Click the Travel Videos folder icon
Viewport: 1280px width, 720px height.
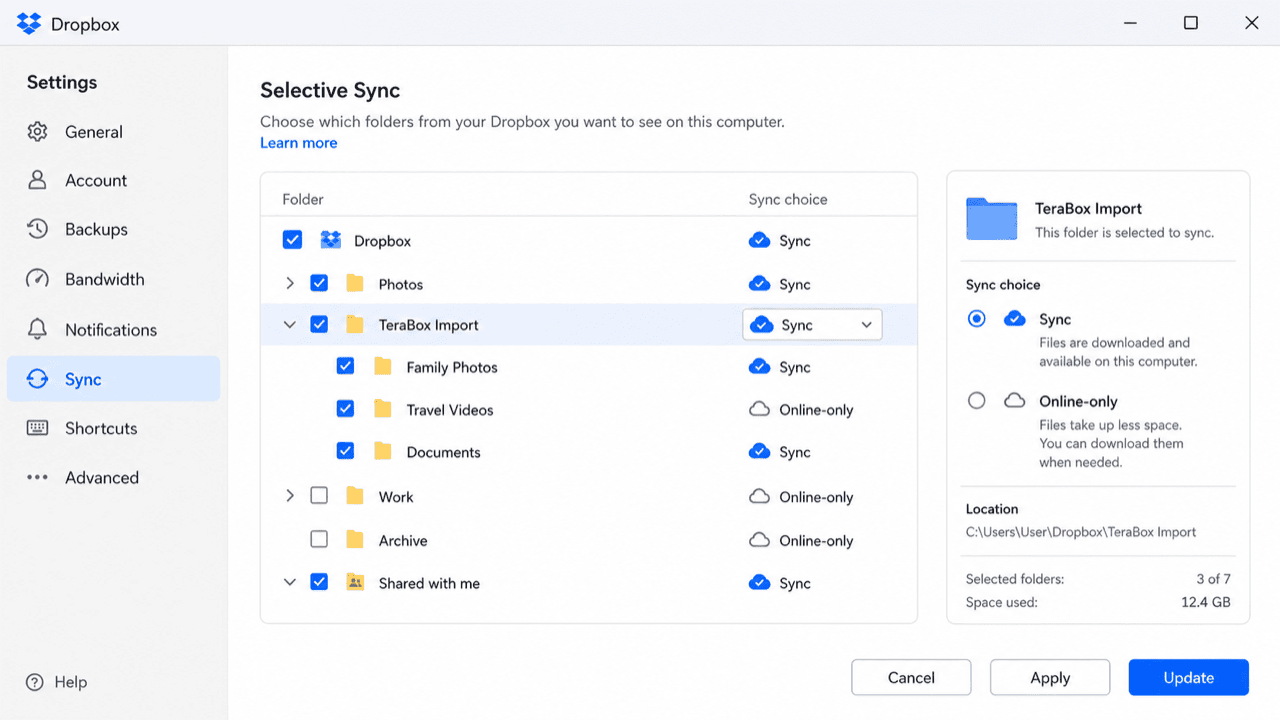(382, 409)
